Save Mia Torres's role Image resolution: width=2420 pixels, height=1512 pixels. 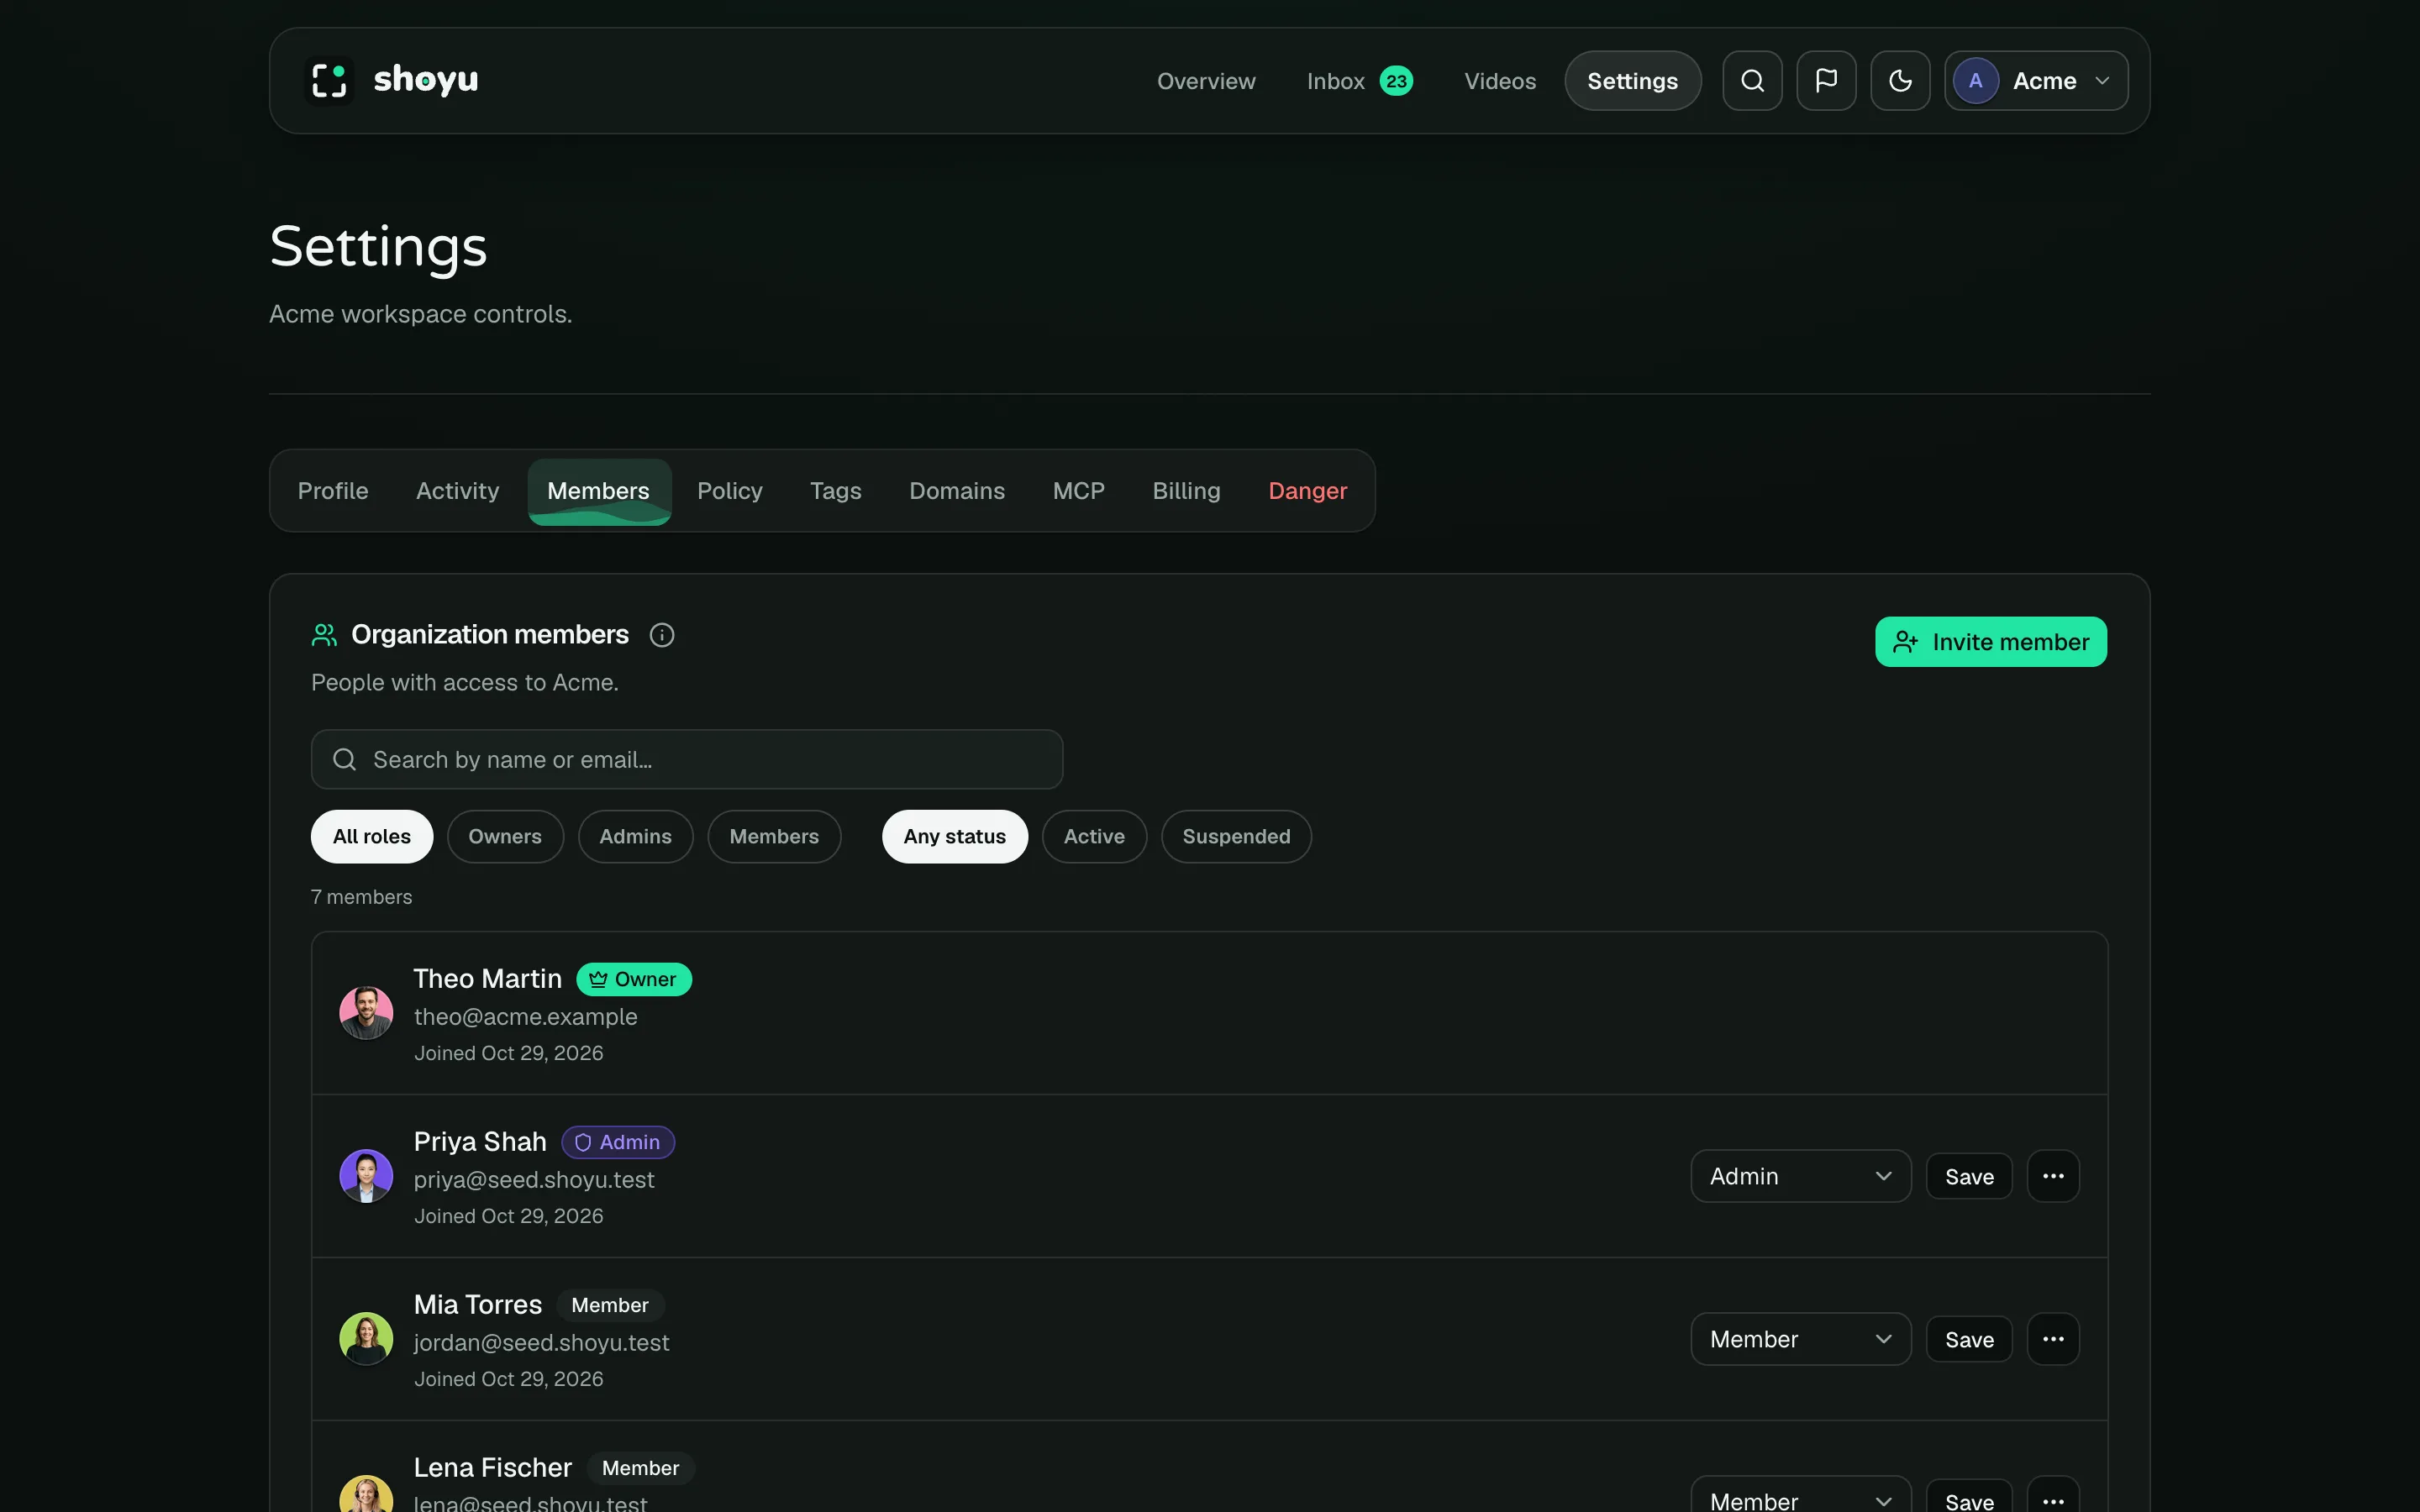(1969, 1339)
